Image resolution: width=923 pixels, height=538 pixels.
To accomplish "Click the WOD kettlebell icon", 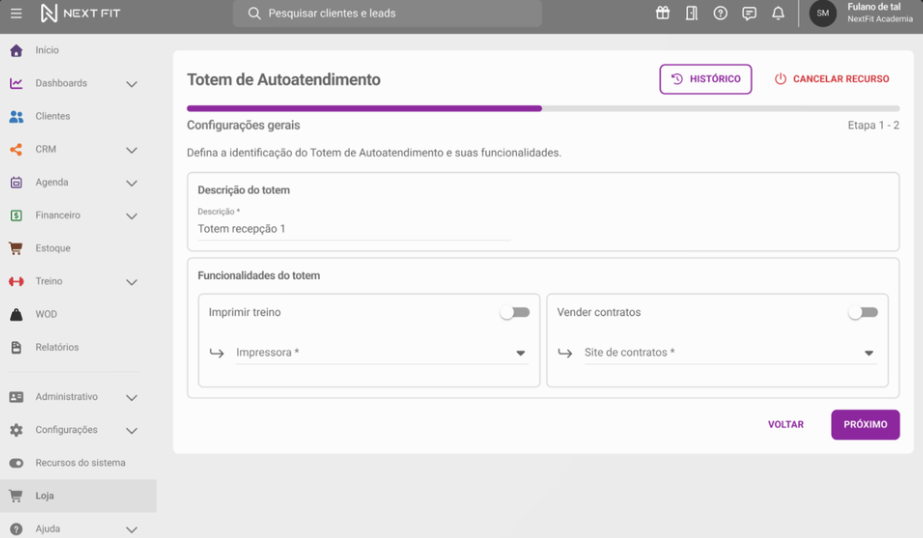I will (x=16, y=314).
